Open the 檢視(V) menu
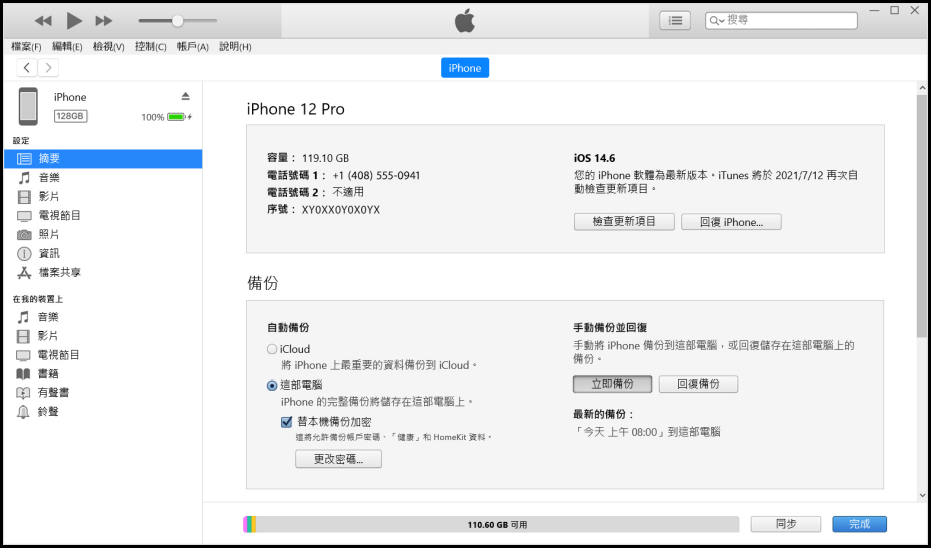 (108, 46)
